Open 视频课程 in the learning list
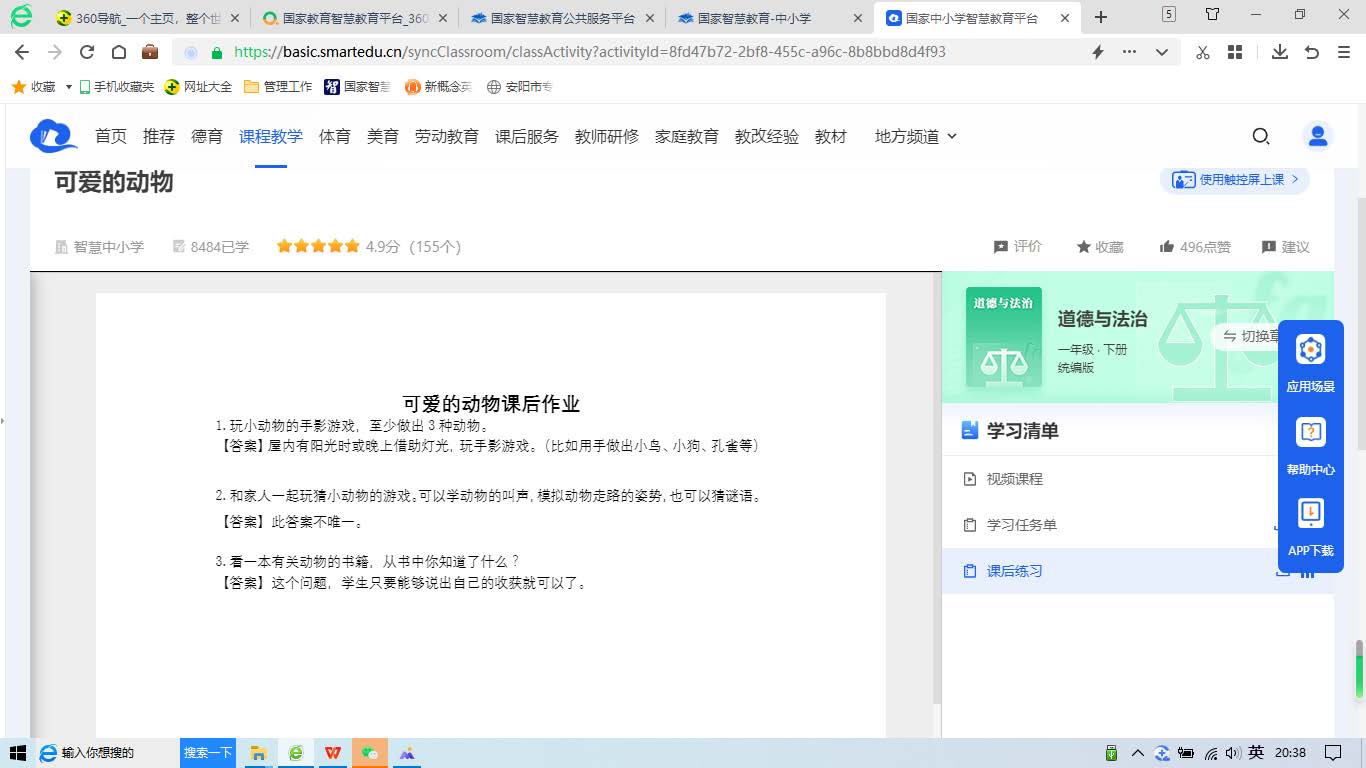Viewport: 1366px width, 768px height. (1014, 479)
